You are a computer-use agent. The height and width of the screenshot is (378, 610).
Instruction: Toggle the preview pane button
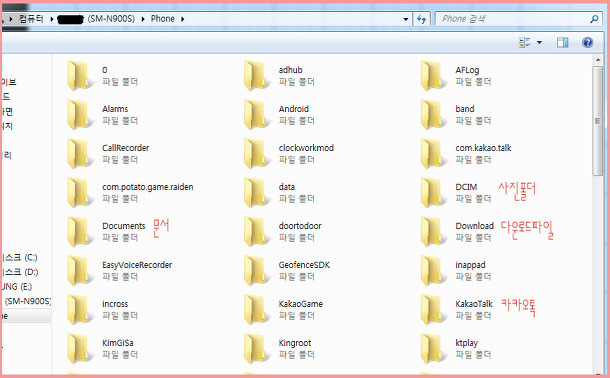563,42
